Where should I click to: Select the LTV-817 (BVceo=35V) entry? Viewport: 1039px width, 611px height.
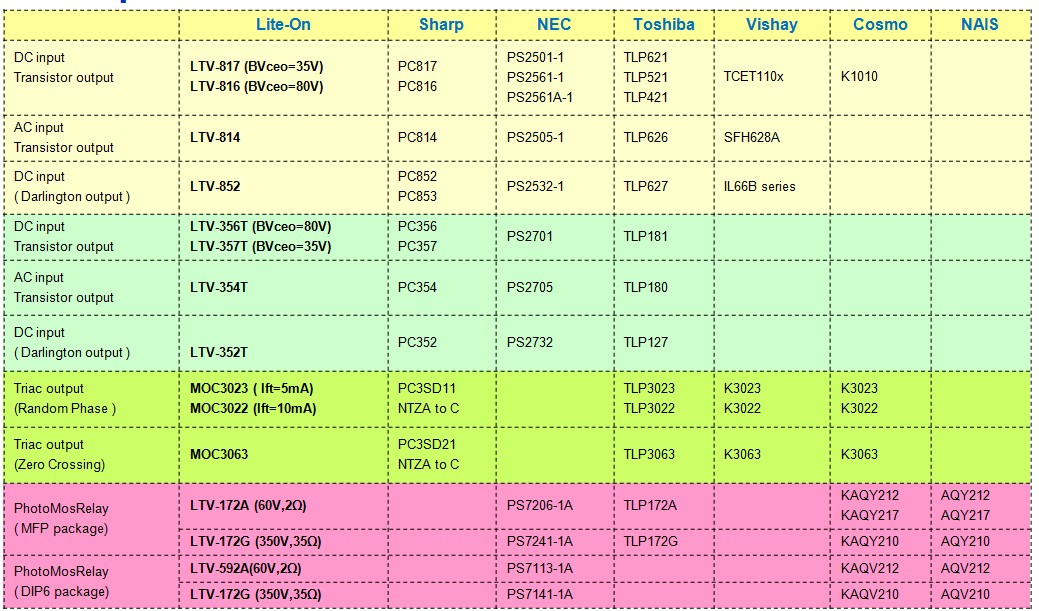tap(256, 66)
